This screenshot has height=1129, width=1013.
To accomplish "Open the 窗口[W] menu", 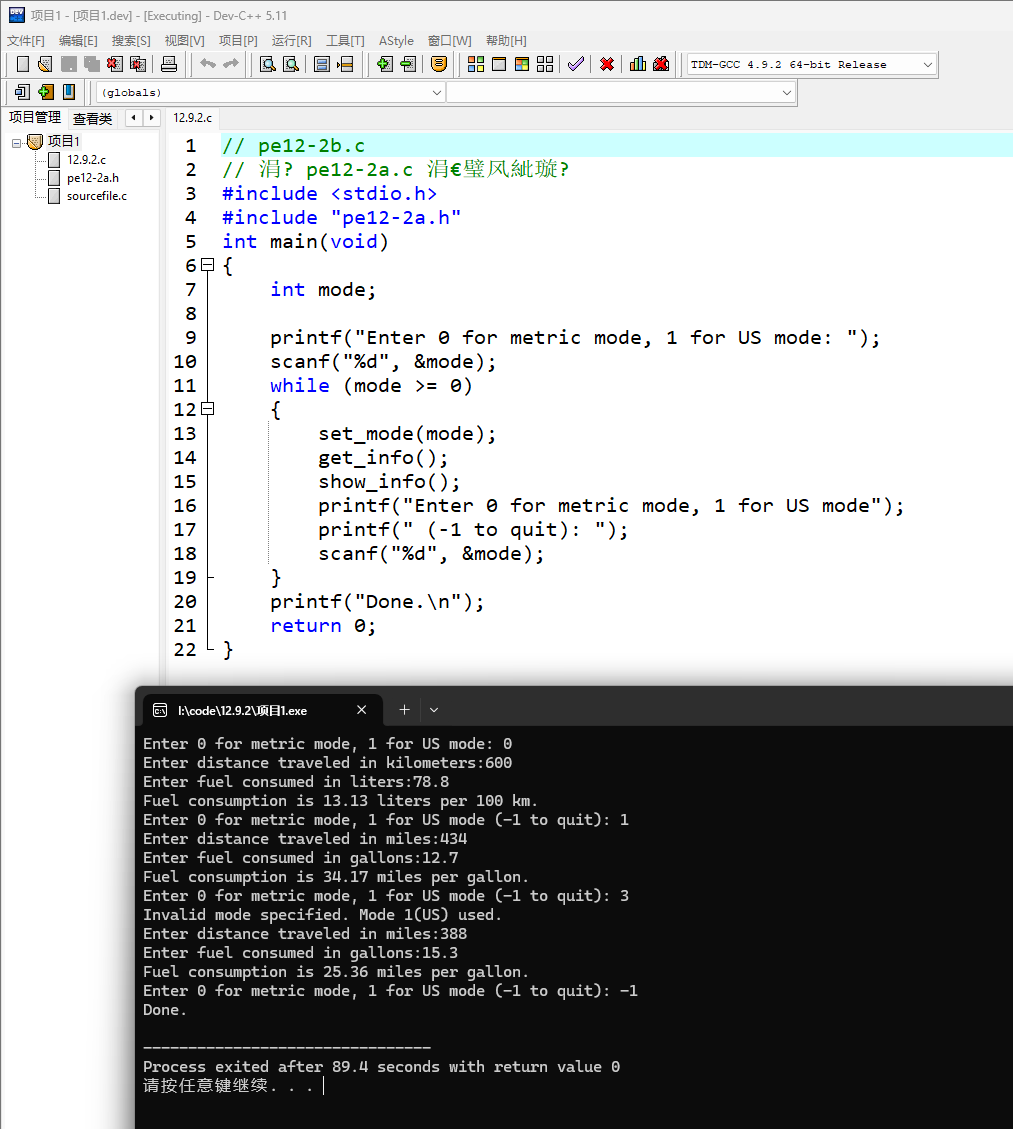I will click(x=449, y=40).
